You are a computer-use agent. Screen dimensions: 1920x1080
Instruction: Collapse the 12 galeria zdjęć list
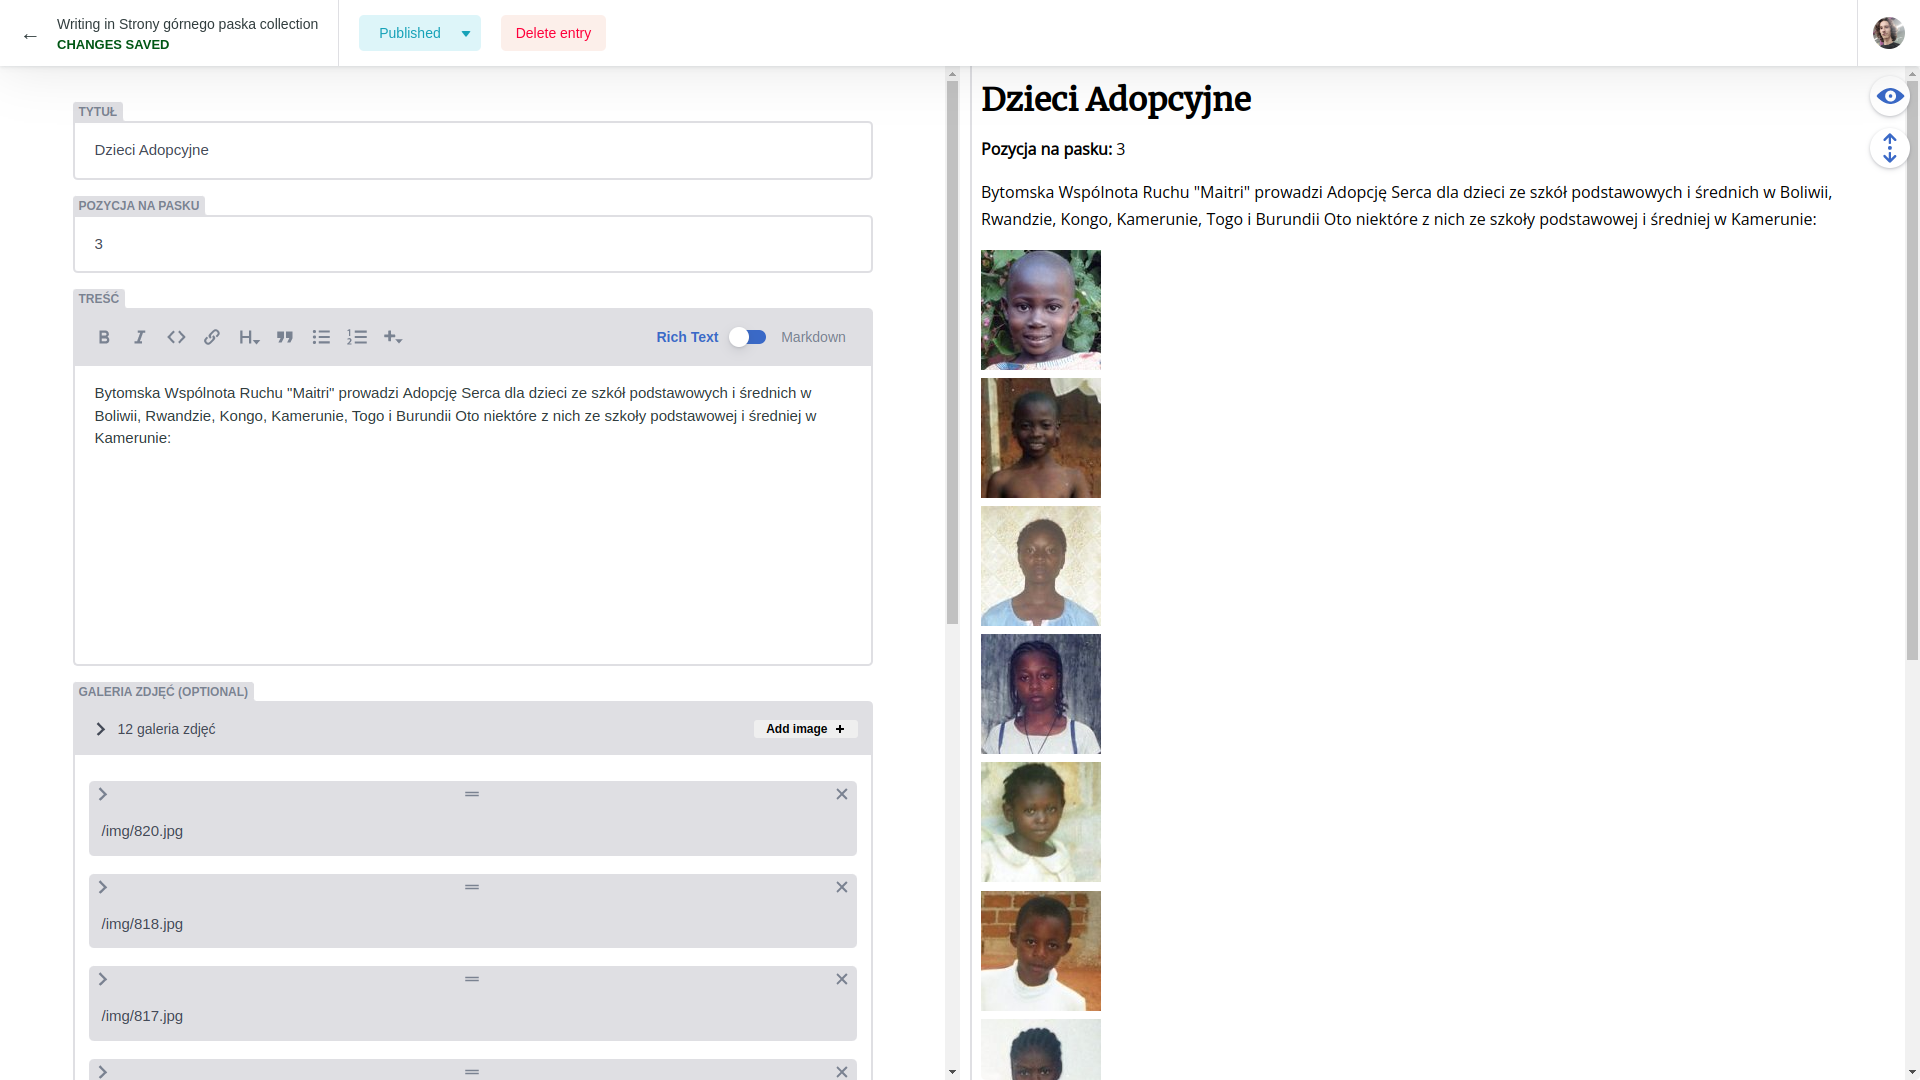[x=101, y=729]
